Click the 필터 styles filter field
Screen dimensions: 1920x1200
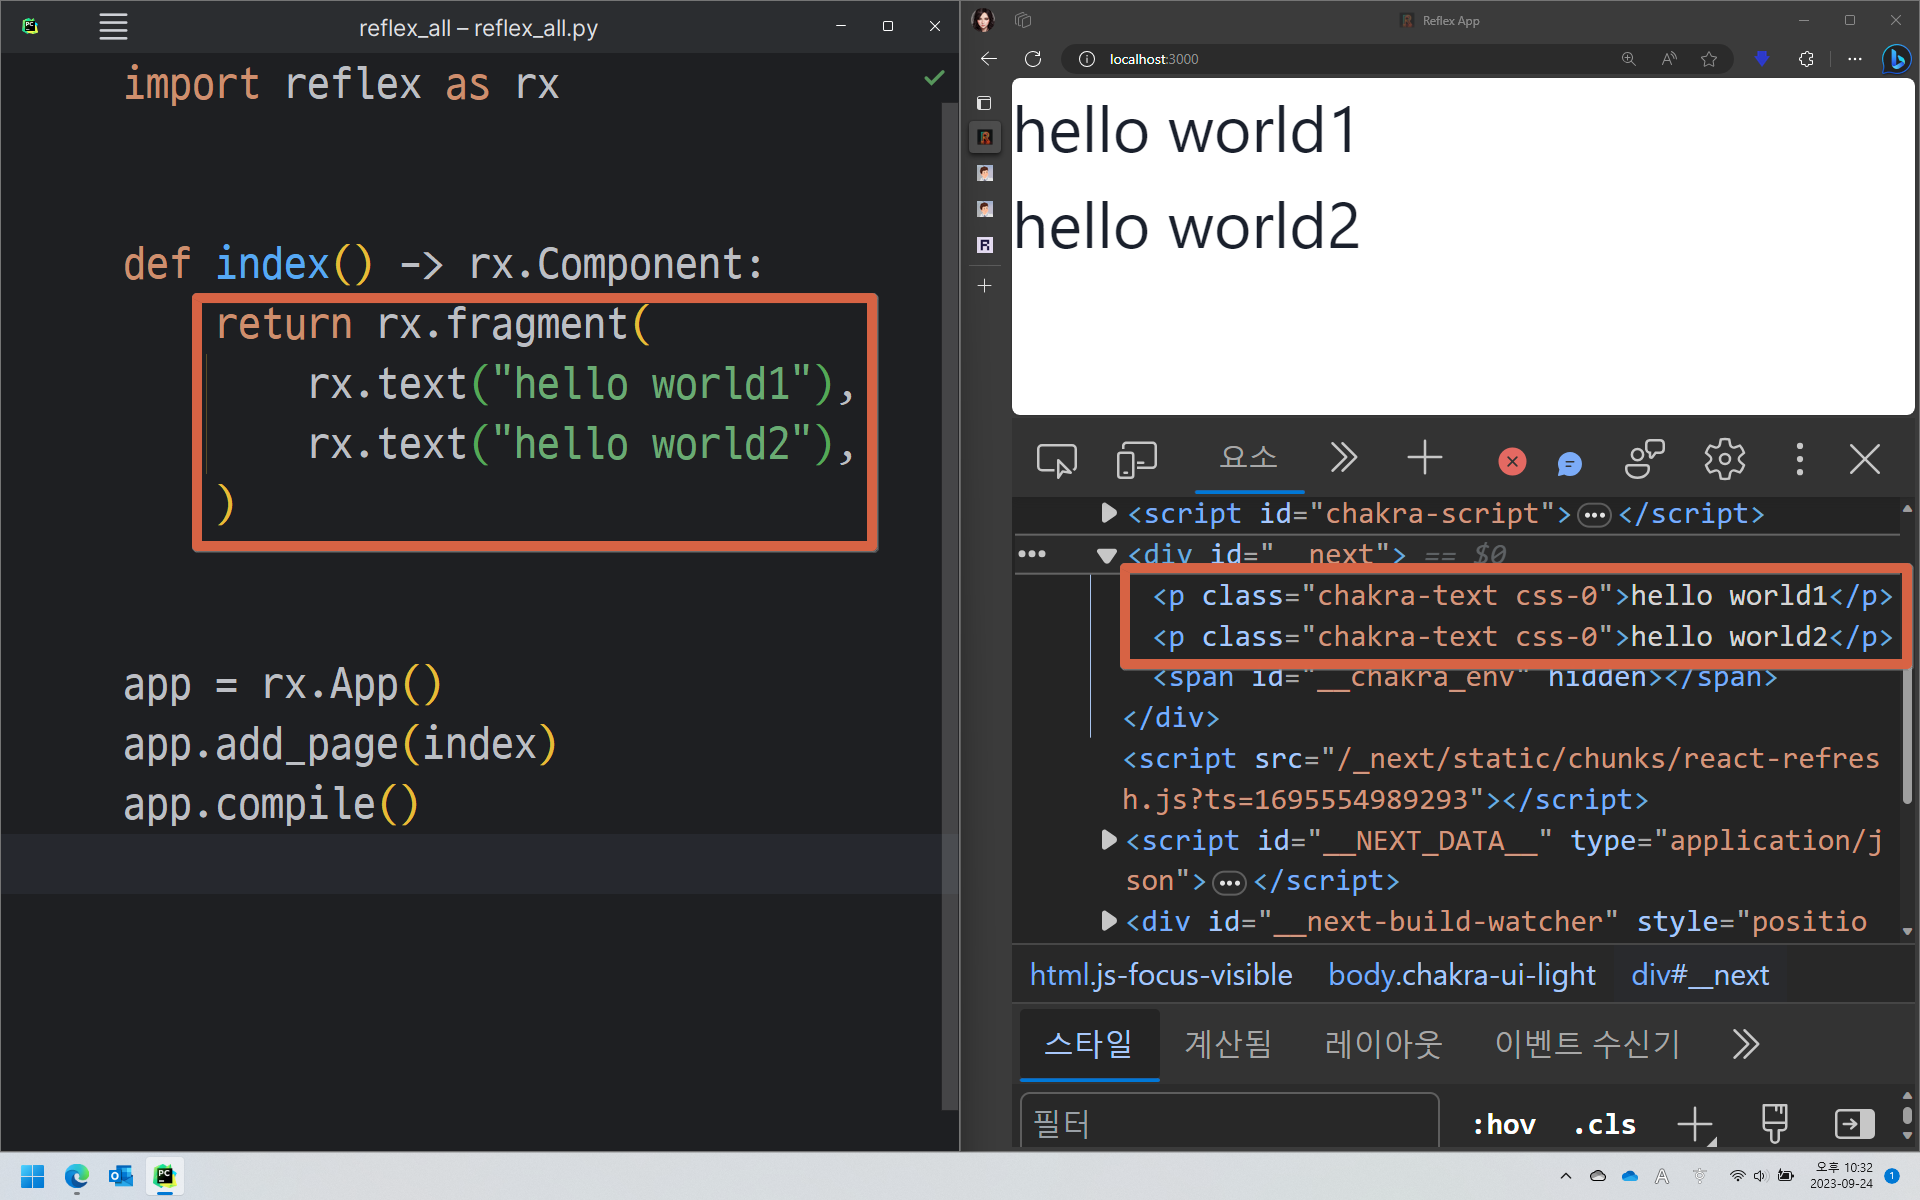coord(1228,1124)
